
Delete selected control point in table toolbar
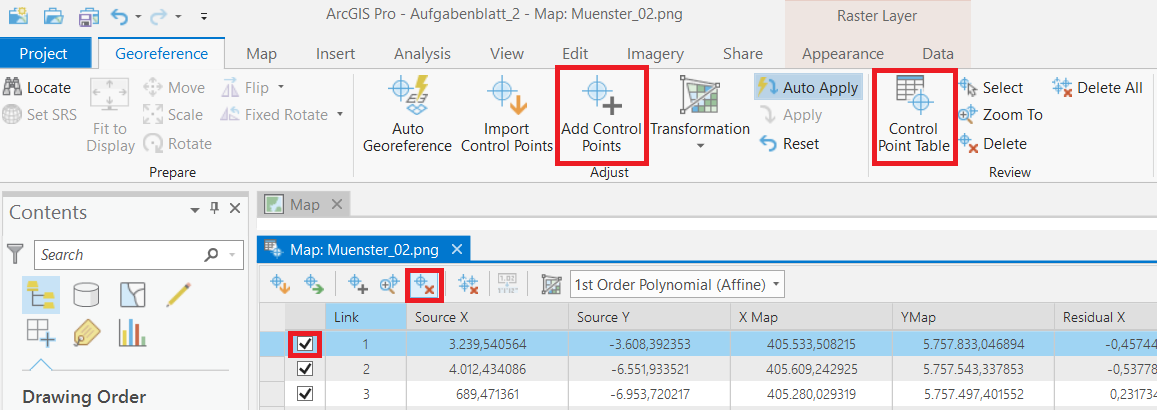pos(425,285)
